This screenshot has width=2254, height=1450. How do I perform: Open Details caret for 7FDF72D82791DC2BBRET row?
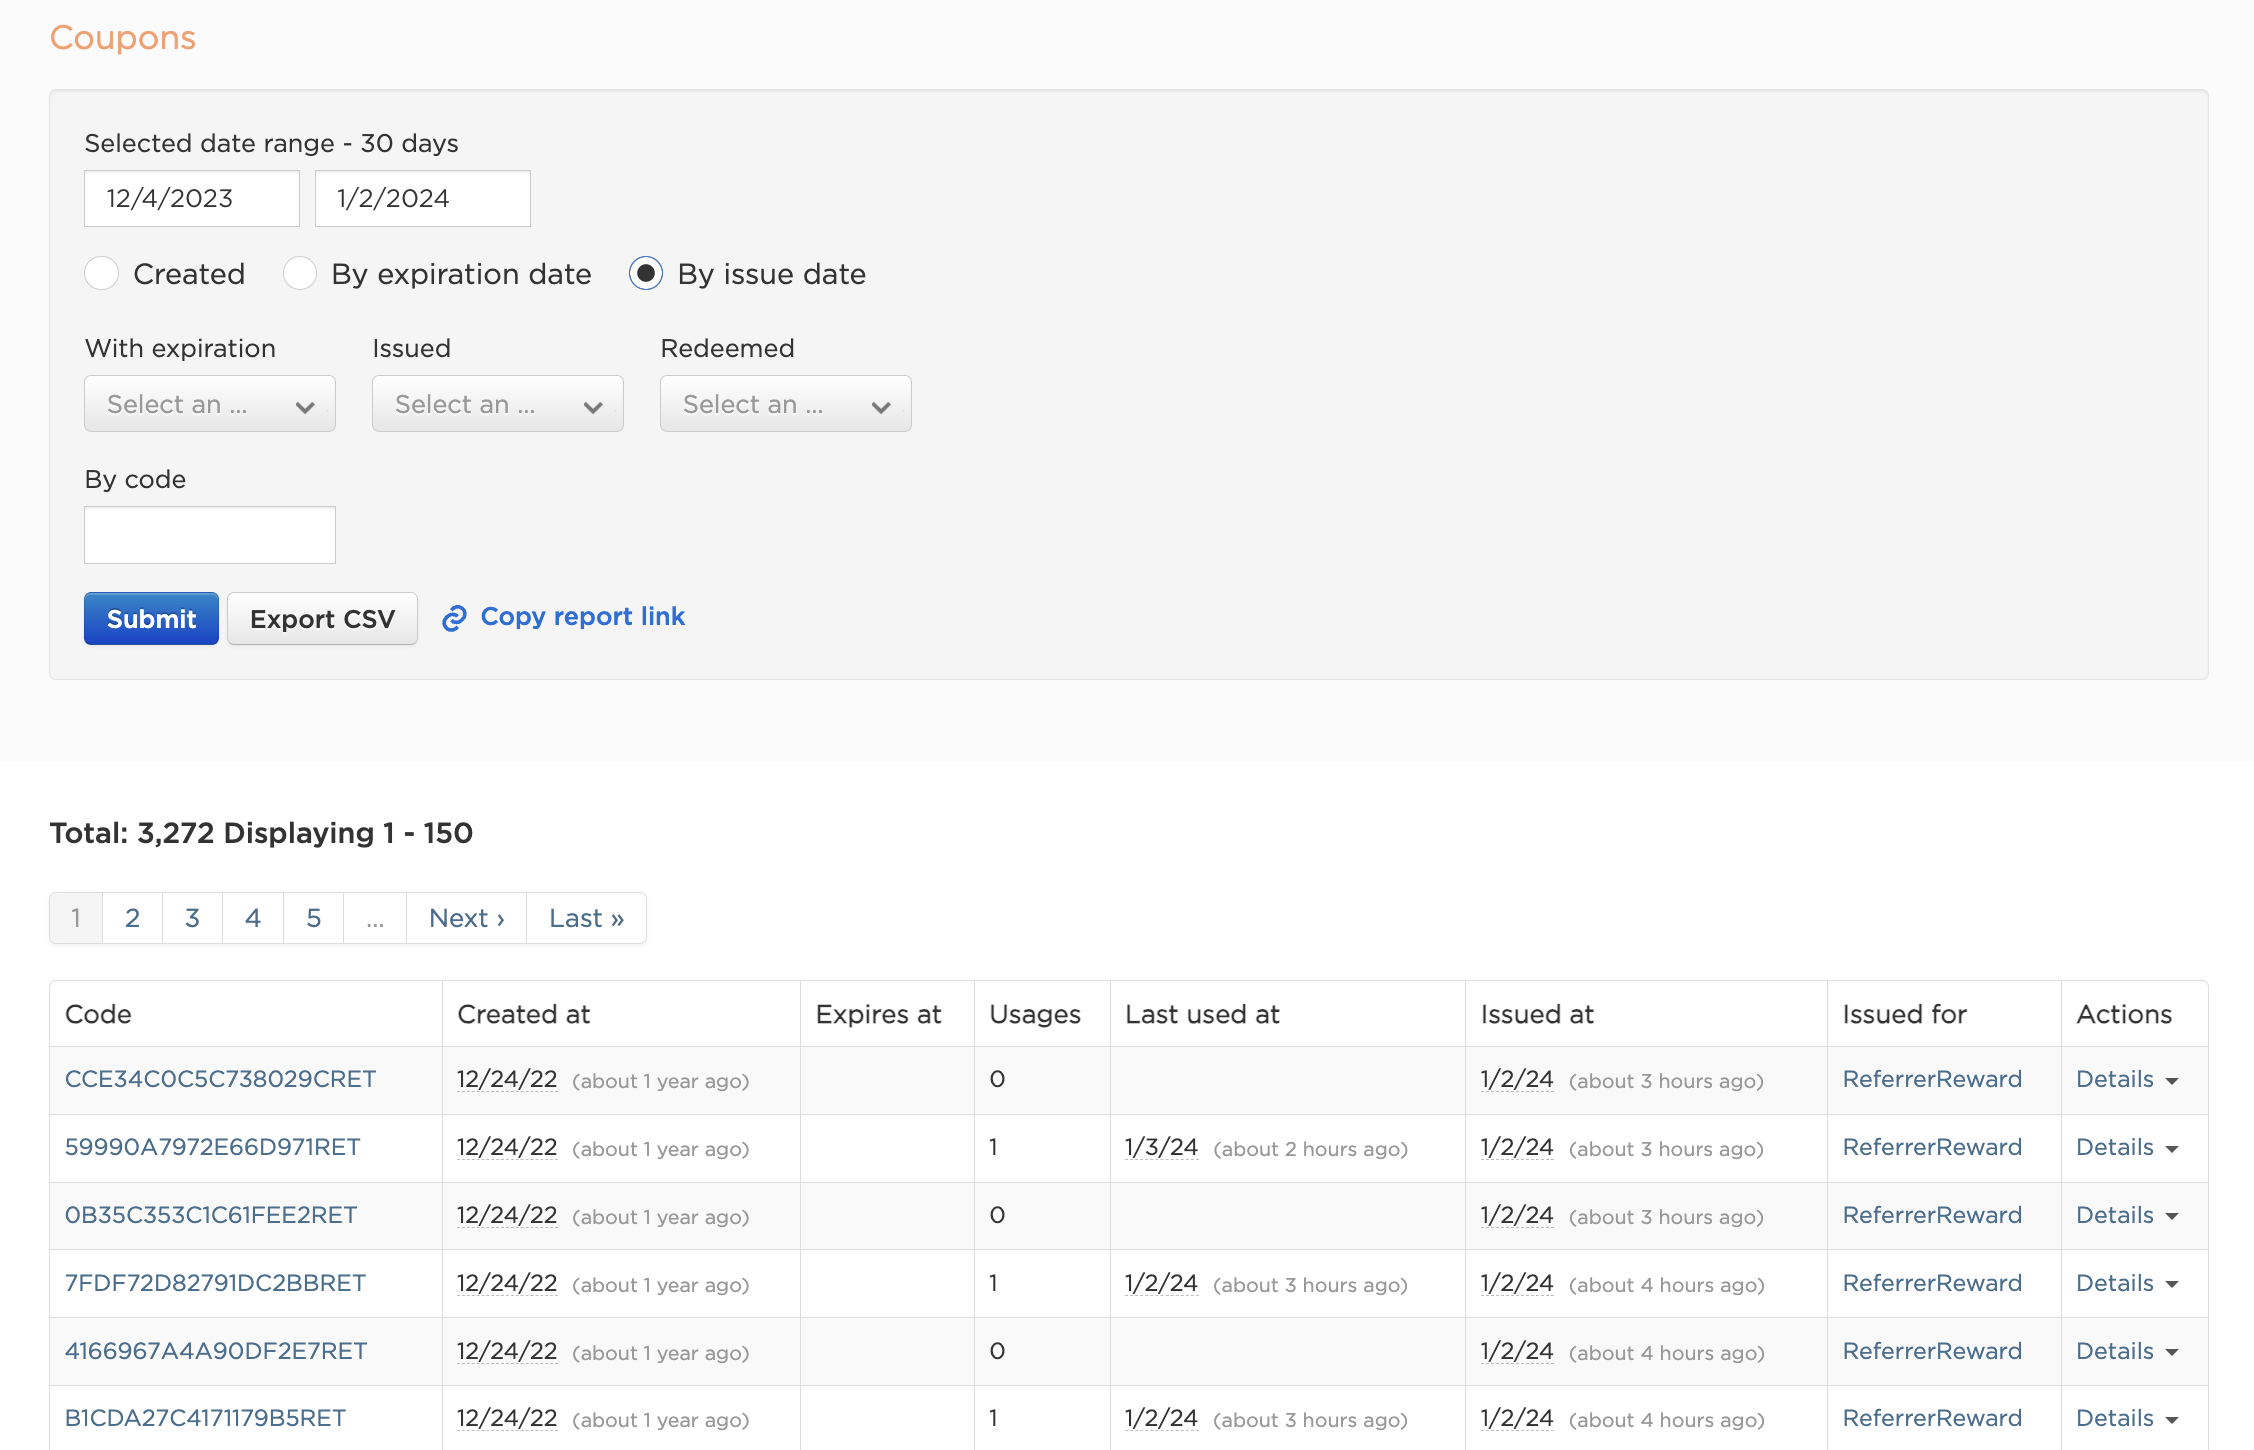[2172, 1285]
